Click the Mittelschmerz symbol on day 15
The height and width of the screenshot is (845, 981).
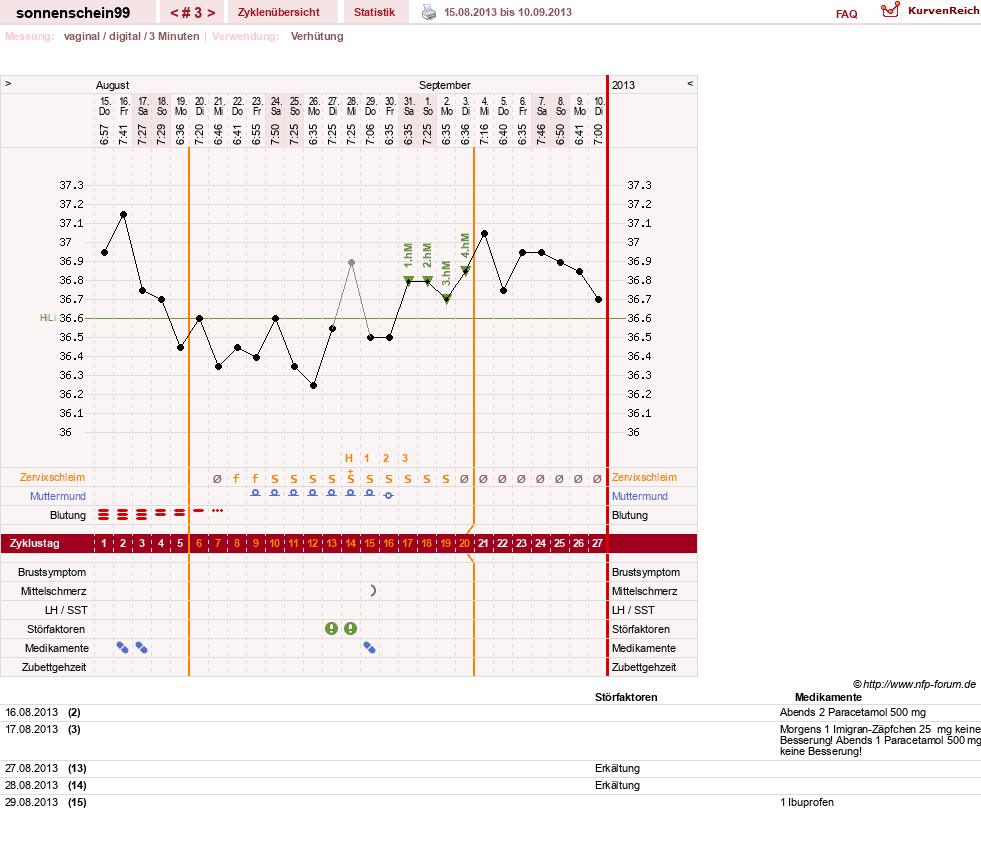pyautogui.click(x=373, y=590)
